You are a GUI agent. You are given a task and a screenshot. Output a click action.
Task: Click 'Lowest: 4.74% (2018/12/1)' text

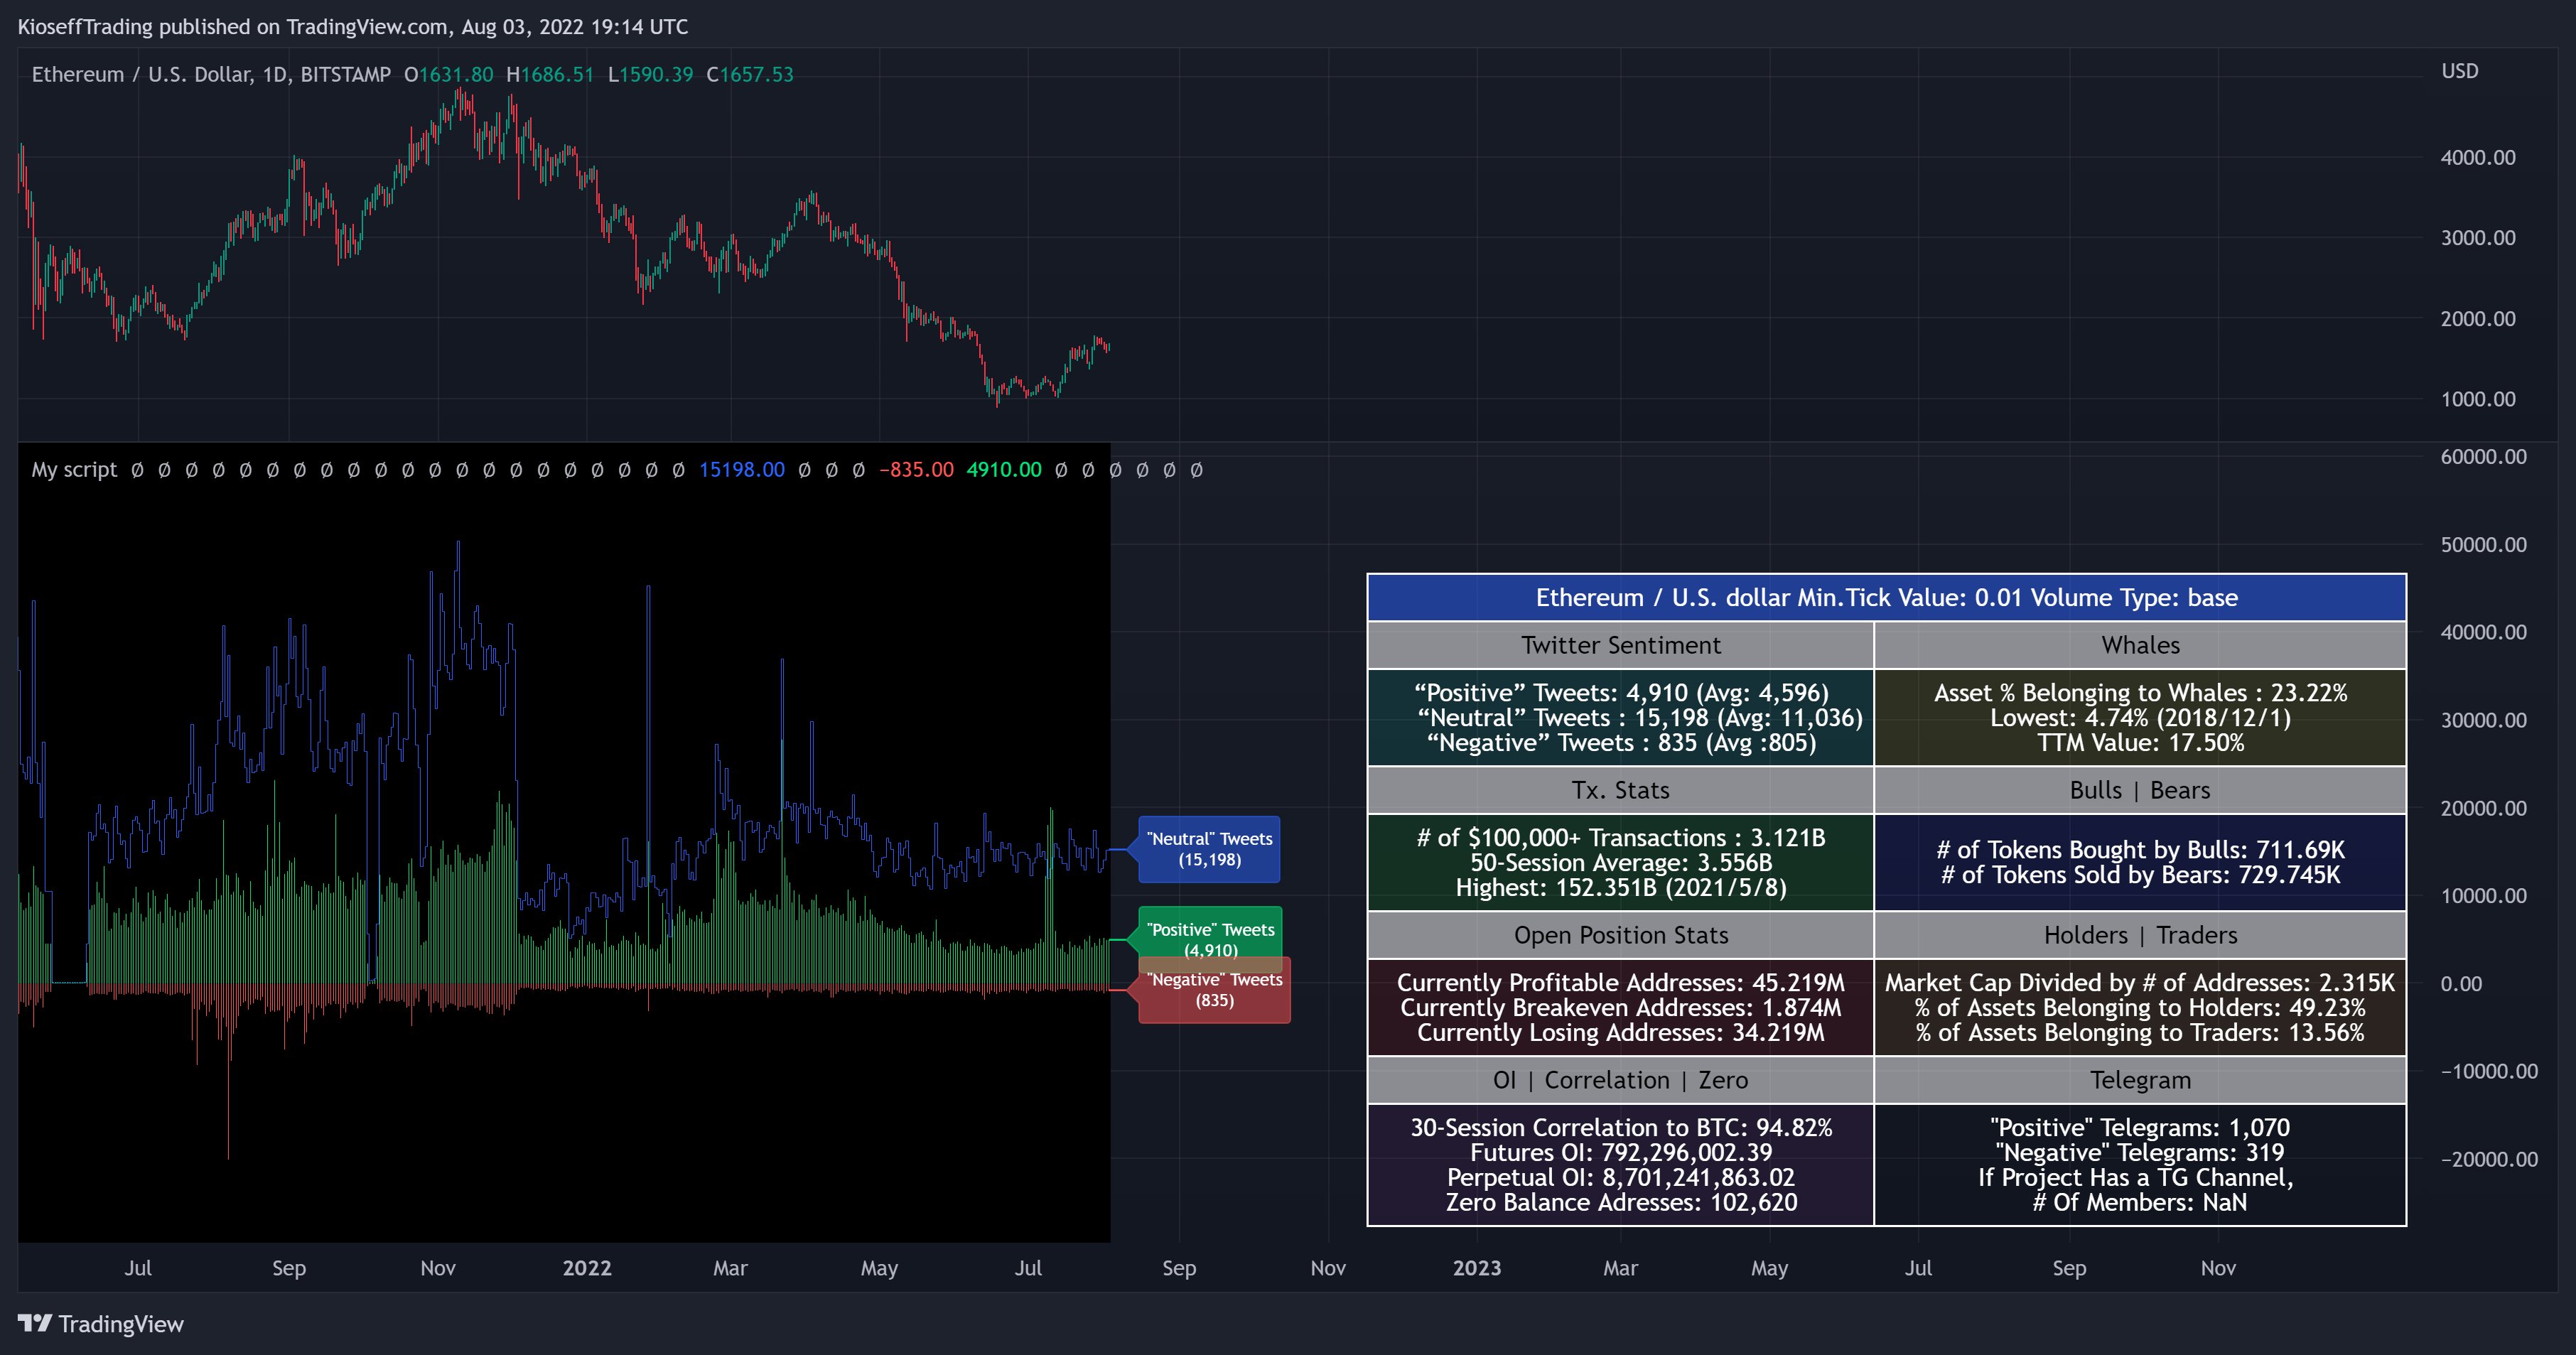pyautogui.click(x=2140, y=718)
